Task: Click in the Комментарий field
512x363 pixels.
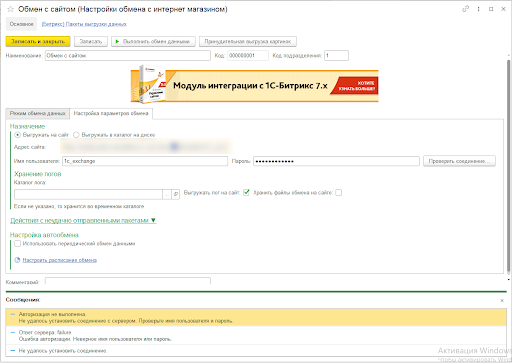Action: tap(128, 281)
